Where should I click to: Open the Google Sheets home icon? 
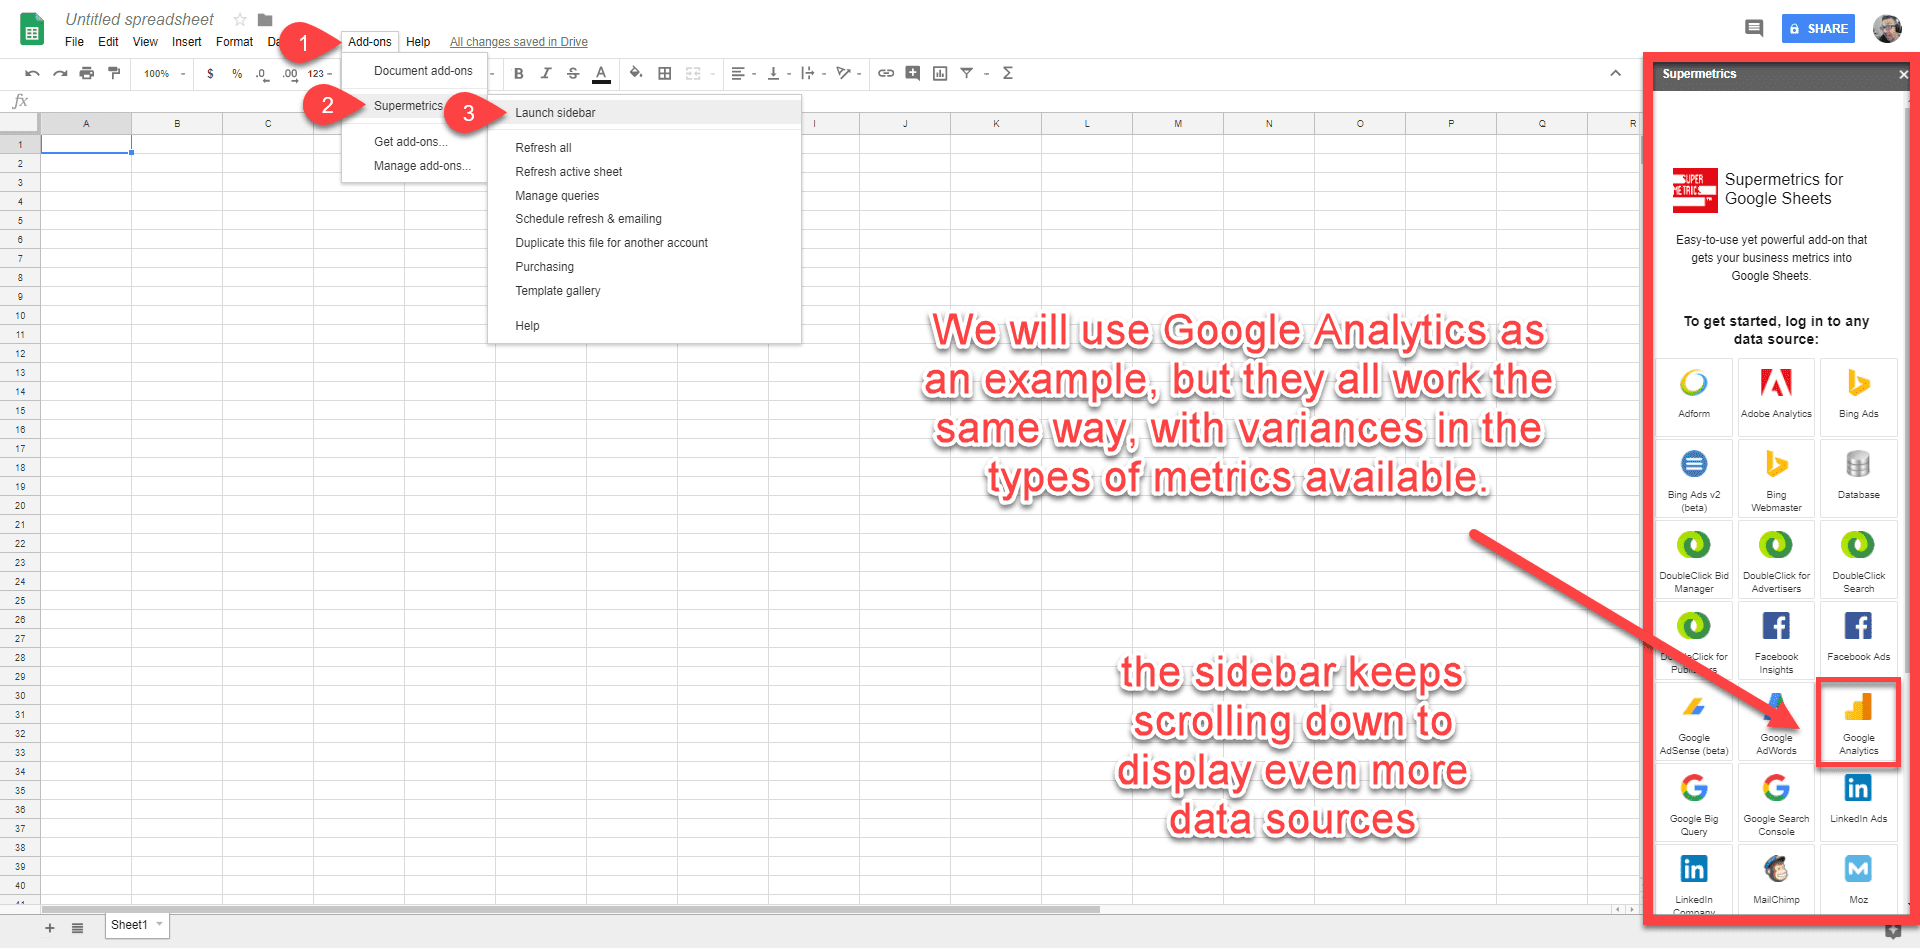32,29
